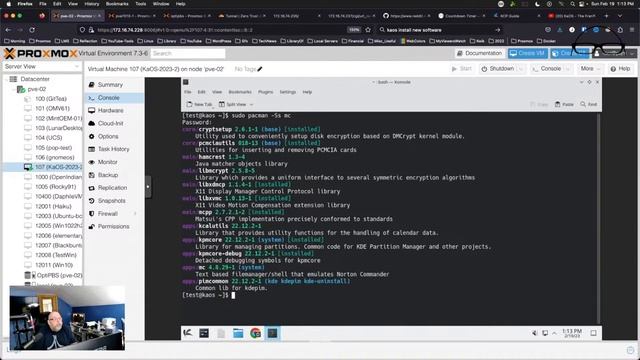Viewport: 640px width, 360px height.
Task: Click the Help button
Action: click(x=620, y=69)
